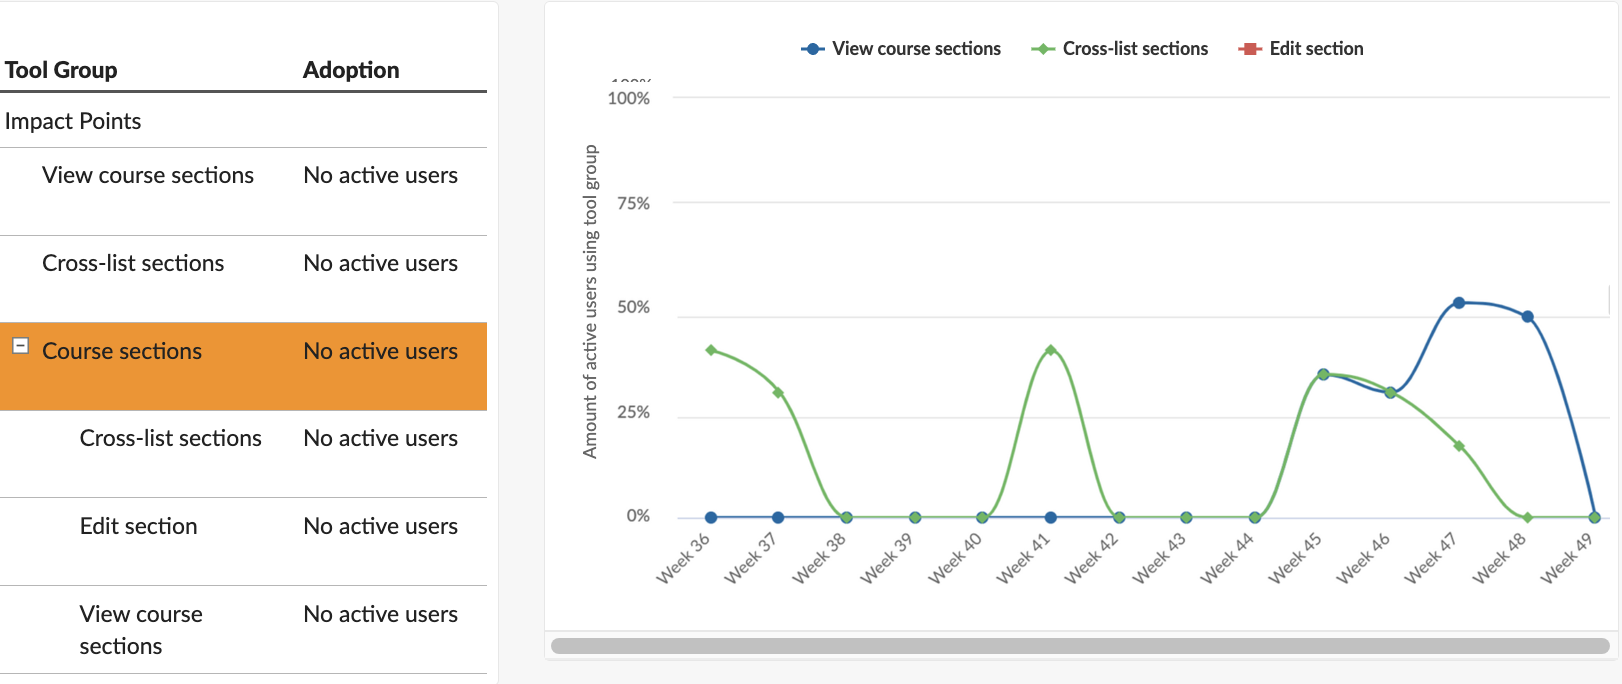Click the green data point at Week 37

[778, 393]
